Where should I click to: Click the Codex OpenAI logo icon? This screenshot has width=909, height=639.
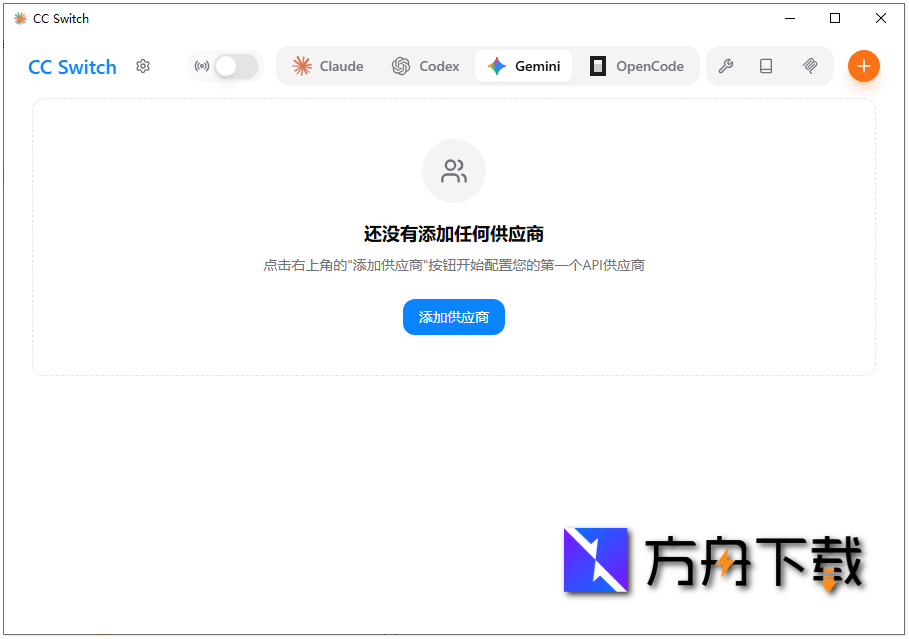point(400,66)
